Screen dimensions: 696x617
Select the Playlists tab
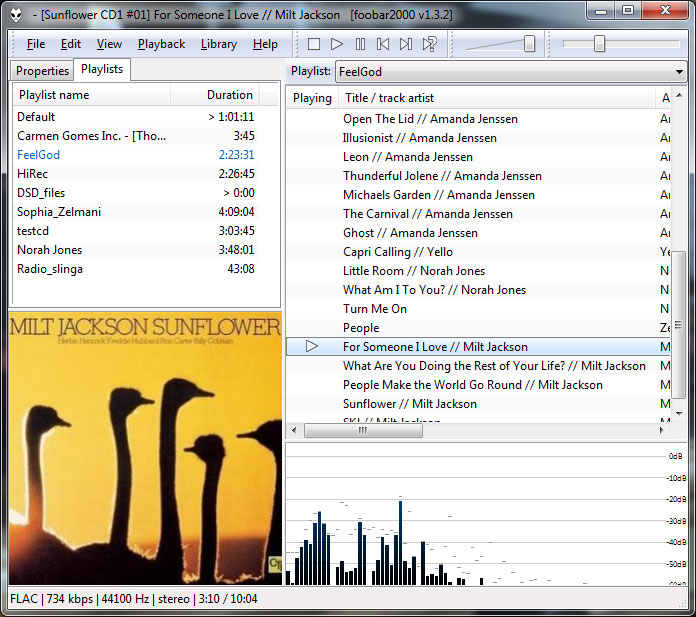[102, 69]
